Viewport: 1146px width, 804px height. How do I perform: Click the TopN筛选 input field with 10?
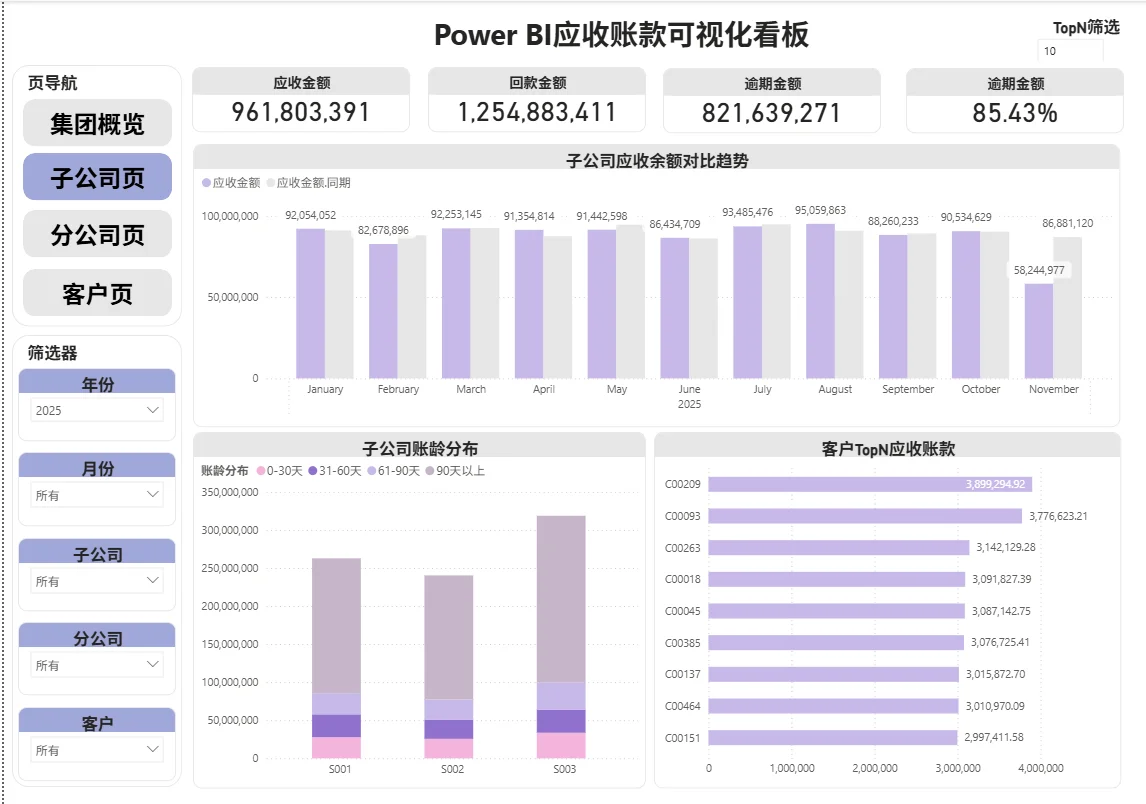[1070, 50]
